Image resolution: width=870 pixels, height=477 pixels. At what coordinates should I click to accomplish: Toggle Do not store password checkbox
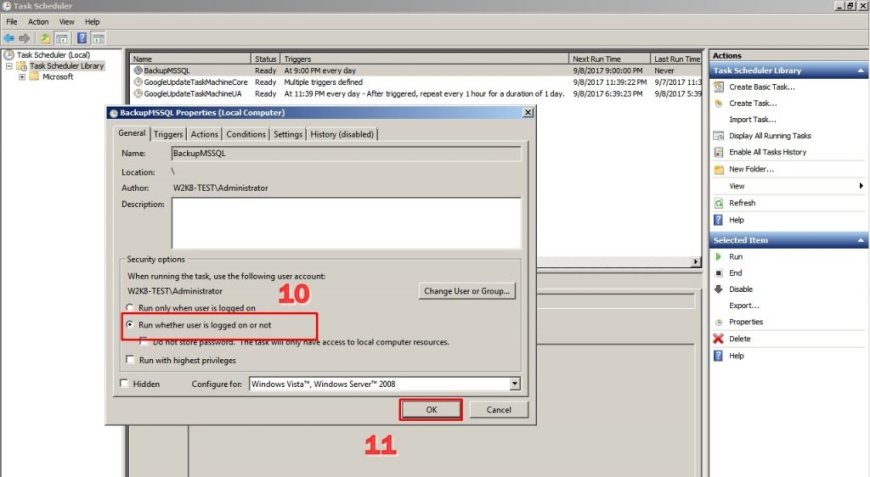click(144, 342)
